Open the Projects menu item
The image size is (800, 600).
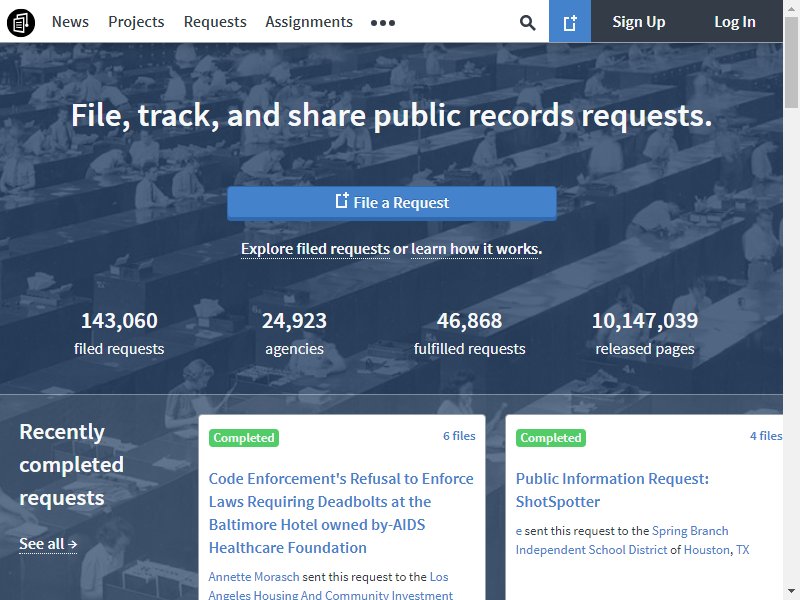click(136, 22)
